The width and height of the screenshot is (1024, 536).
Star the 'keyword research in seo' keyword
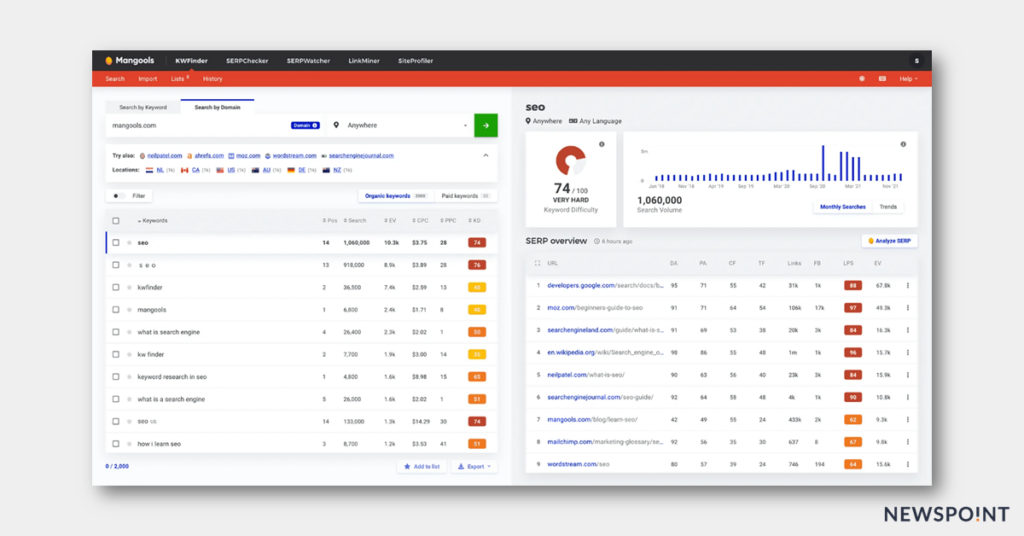[x=129, y=377]
